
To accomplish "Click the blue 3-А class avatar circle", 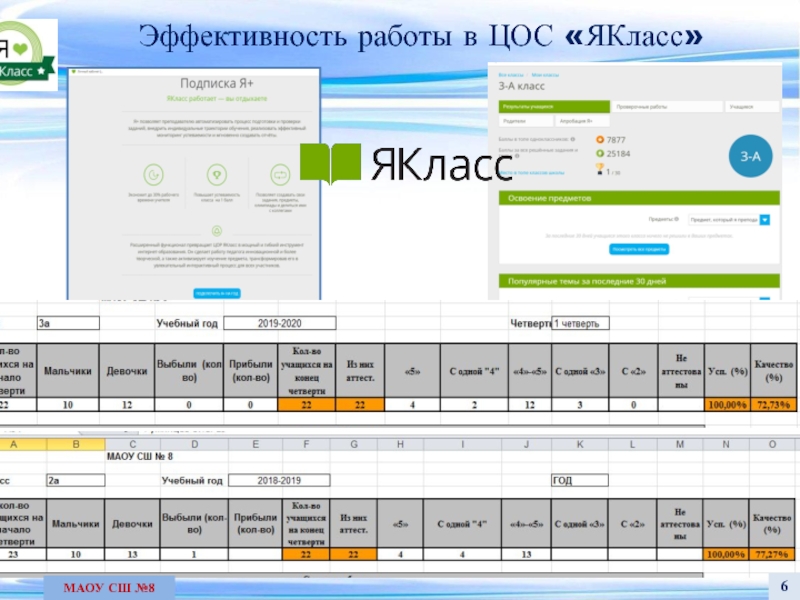I will pos(750,156).
